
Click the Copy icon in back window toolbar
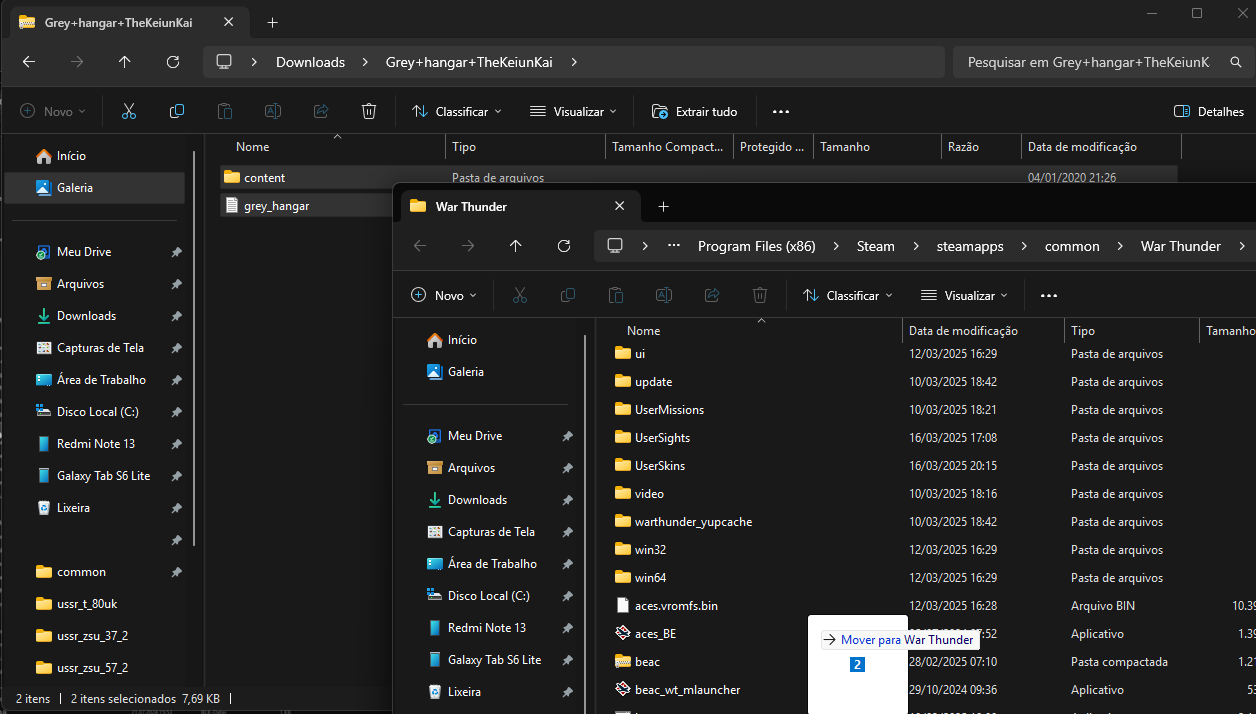point(177,111)
